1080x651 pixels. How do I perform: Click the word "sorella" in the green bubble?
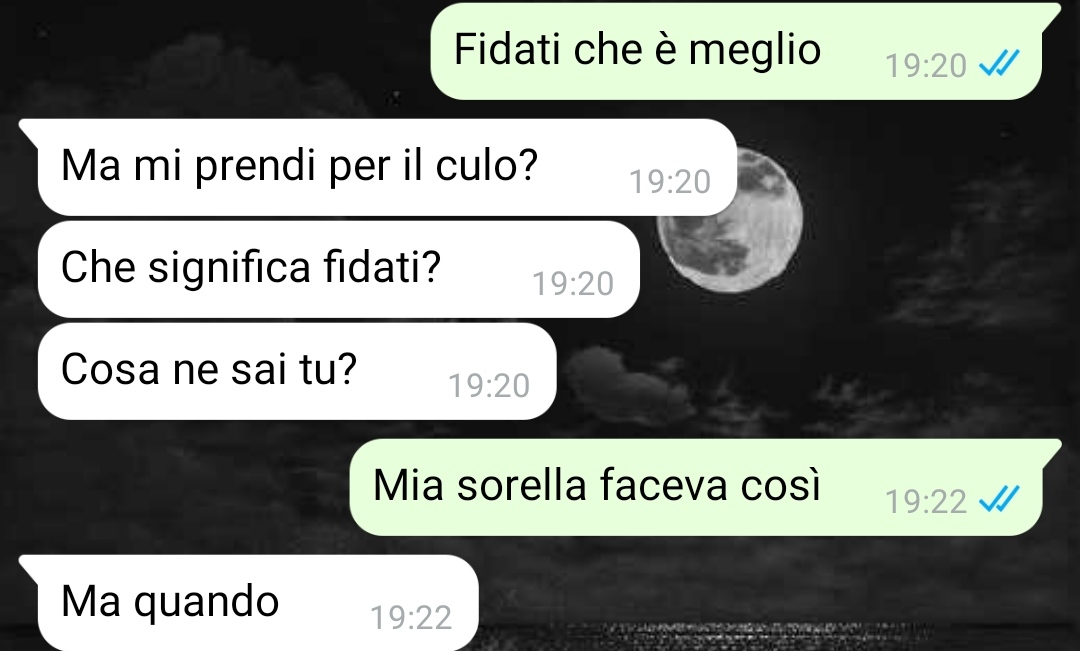521,484
